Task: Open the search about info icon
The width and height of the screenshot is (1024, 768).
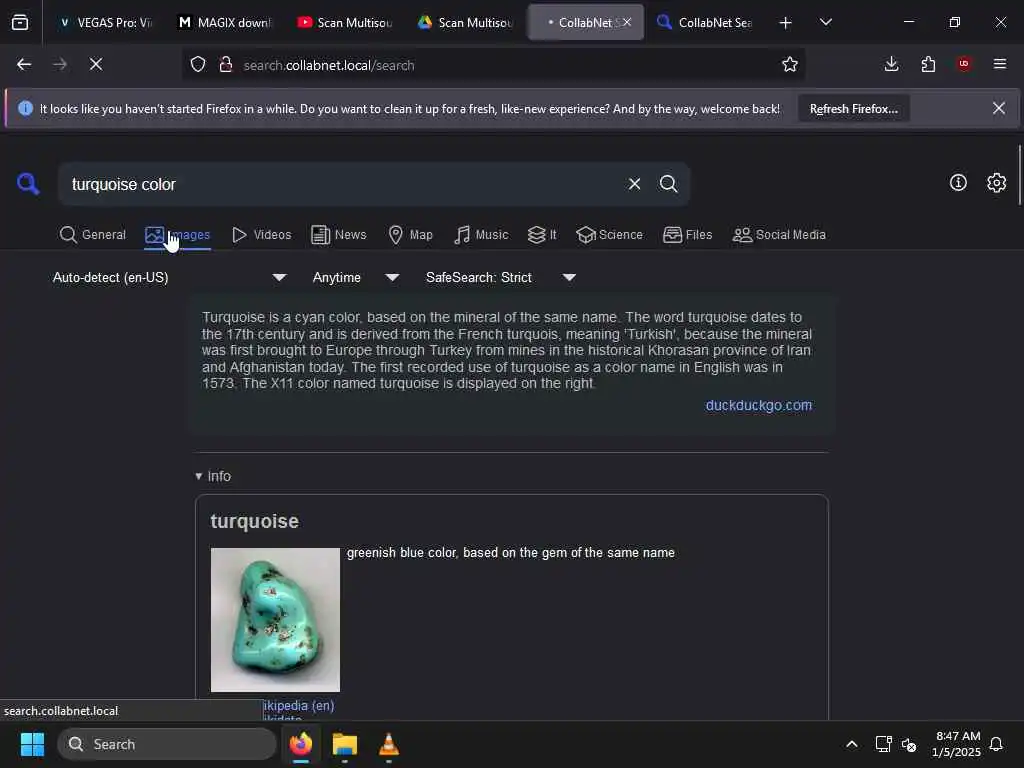Action: point(958,183)
